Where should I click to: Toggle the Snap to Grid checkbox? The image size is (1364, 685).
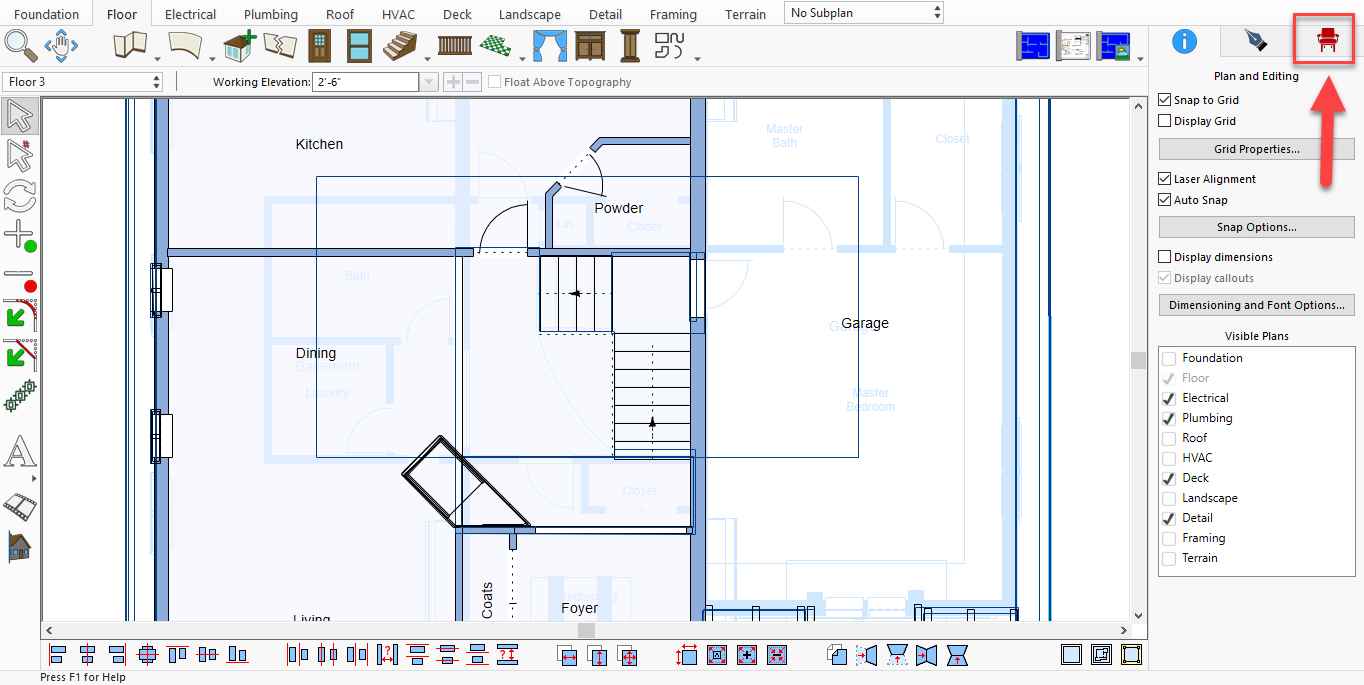tap(1165, 100)
